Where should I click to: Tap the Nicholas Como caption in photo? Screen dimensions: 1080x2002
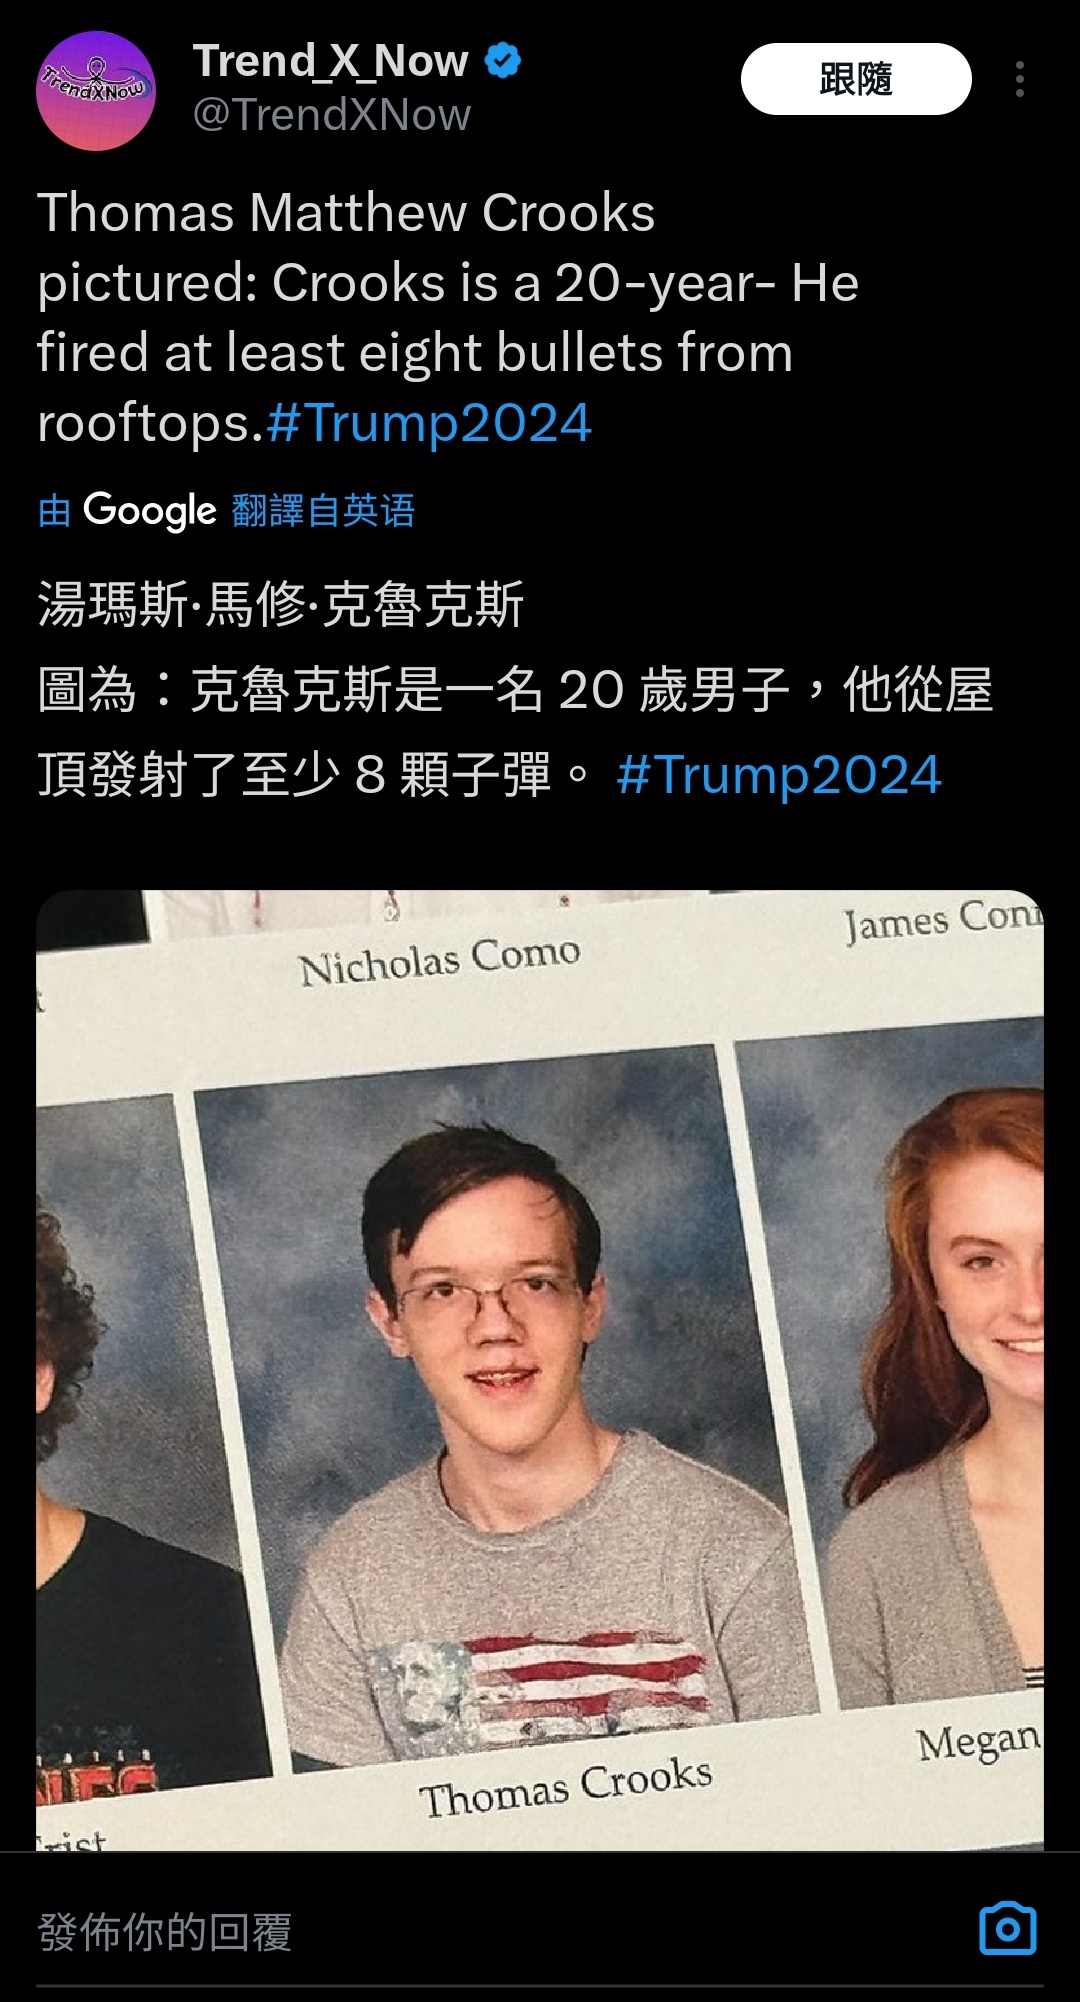pyautogui.click(x=439, y=960)
